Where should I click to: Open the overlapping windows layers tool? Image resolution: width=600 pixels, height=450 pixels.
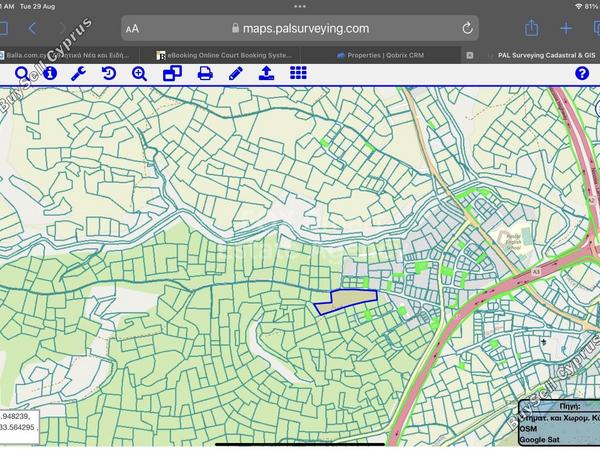click(173, 73)
